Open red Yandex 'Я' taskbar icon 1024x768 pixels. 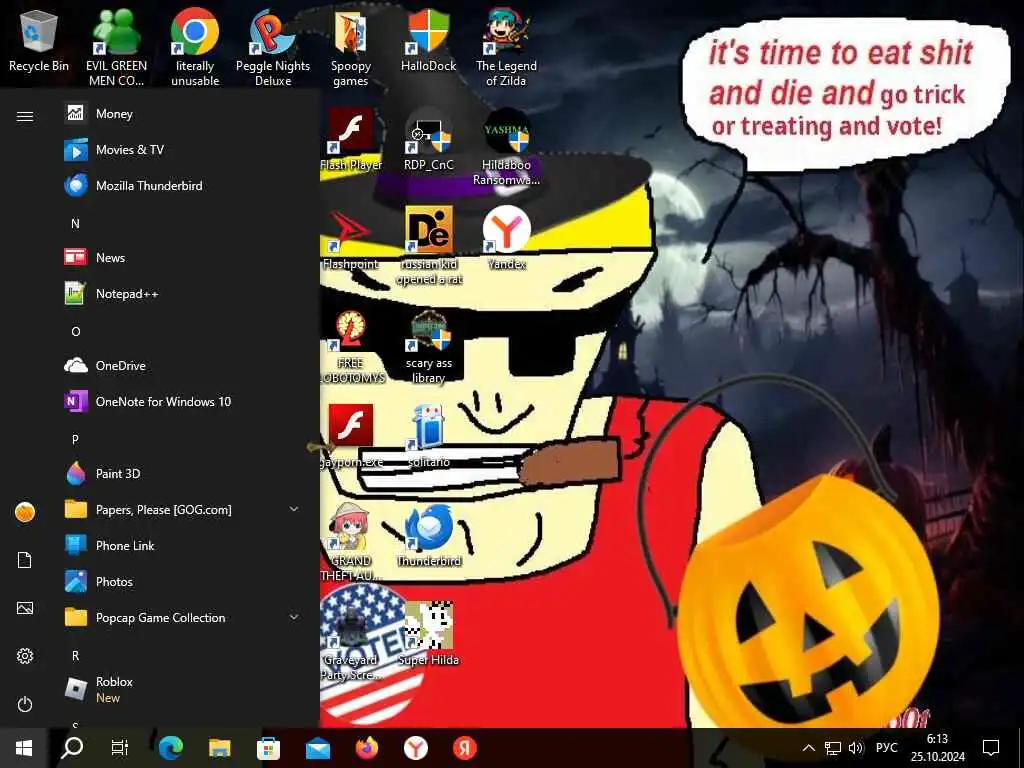[465, 748]
